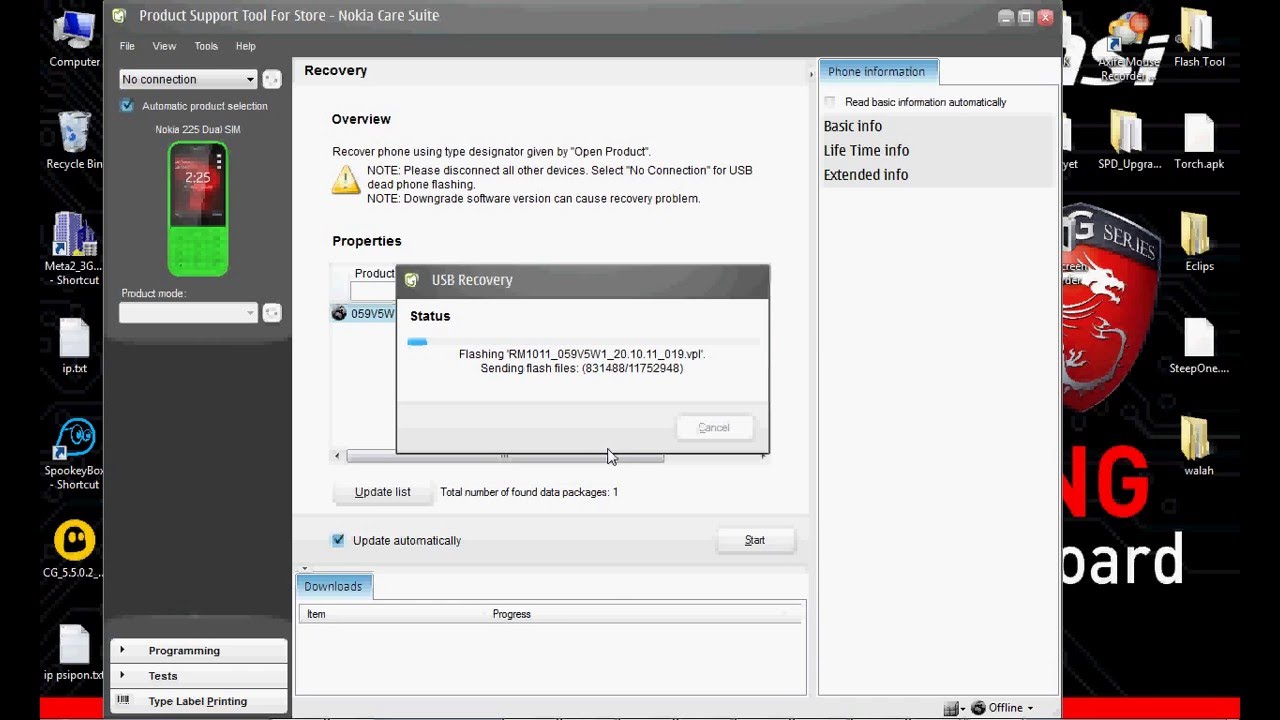1280x720 pixels.
Task: Click the icon beside Product mode dropdown
Action: point(272,313)
